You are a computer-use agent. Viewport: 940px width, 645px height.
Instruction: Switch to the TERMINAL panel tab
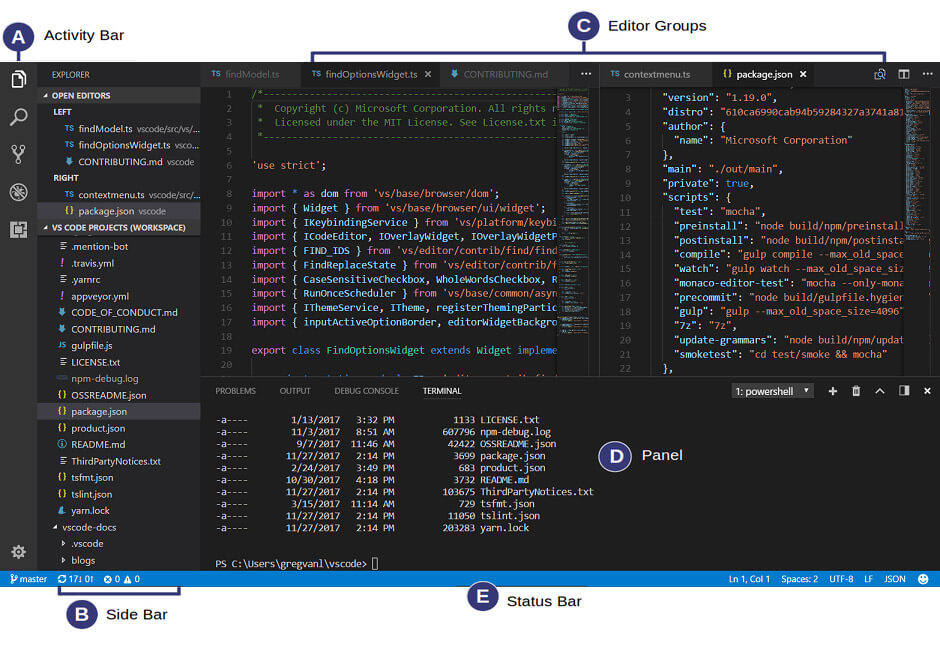(x=441, y=390)
